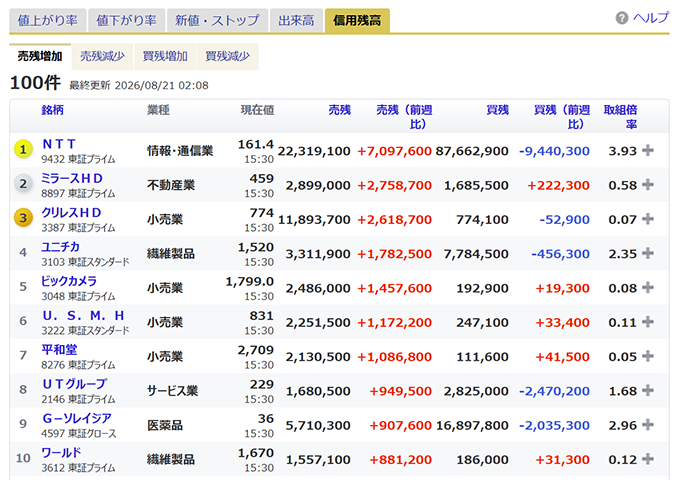Click ワールド's +881,200 weekly change value
This screenshot has width=680, height=485.
(x=400, y=460)
